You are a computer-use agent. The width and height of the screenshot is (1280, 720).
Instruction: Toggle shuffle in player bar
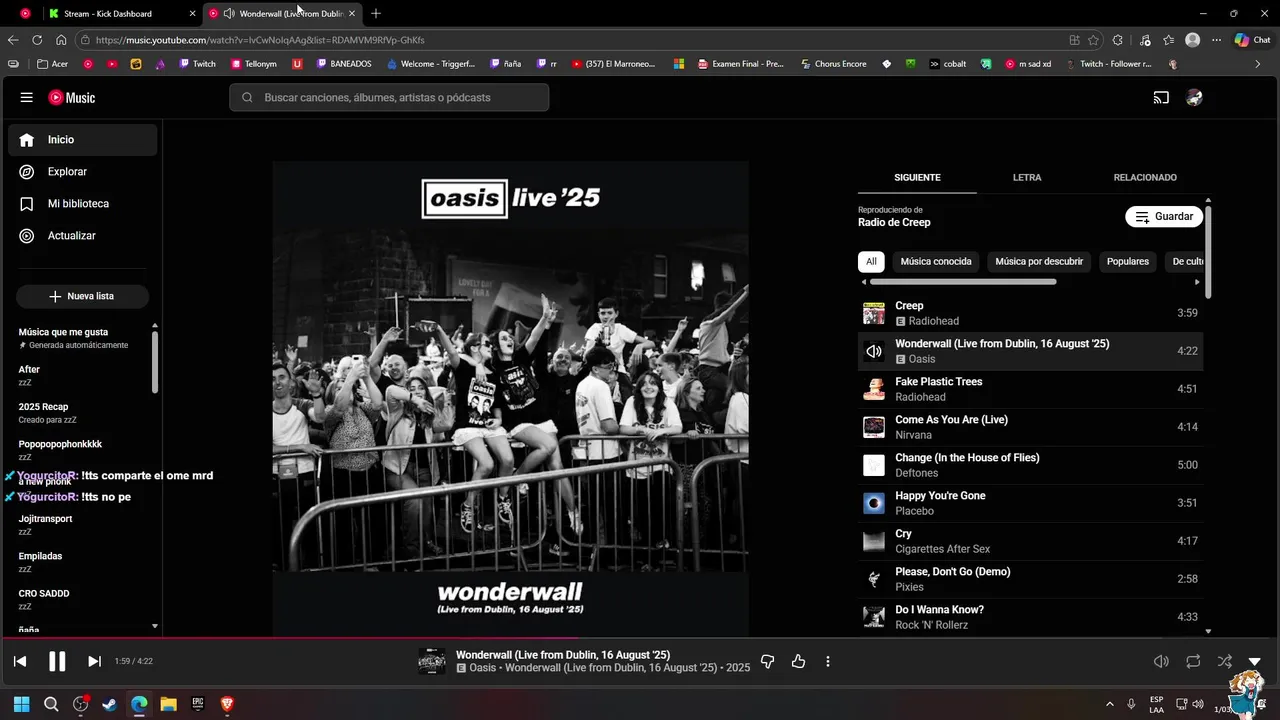coord(1225,661)
